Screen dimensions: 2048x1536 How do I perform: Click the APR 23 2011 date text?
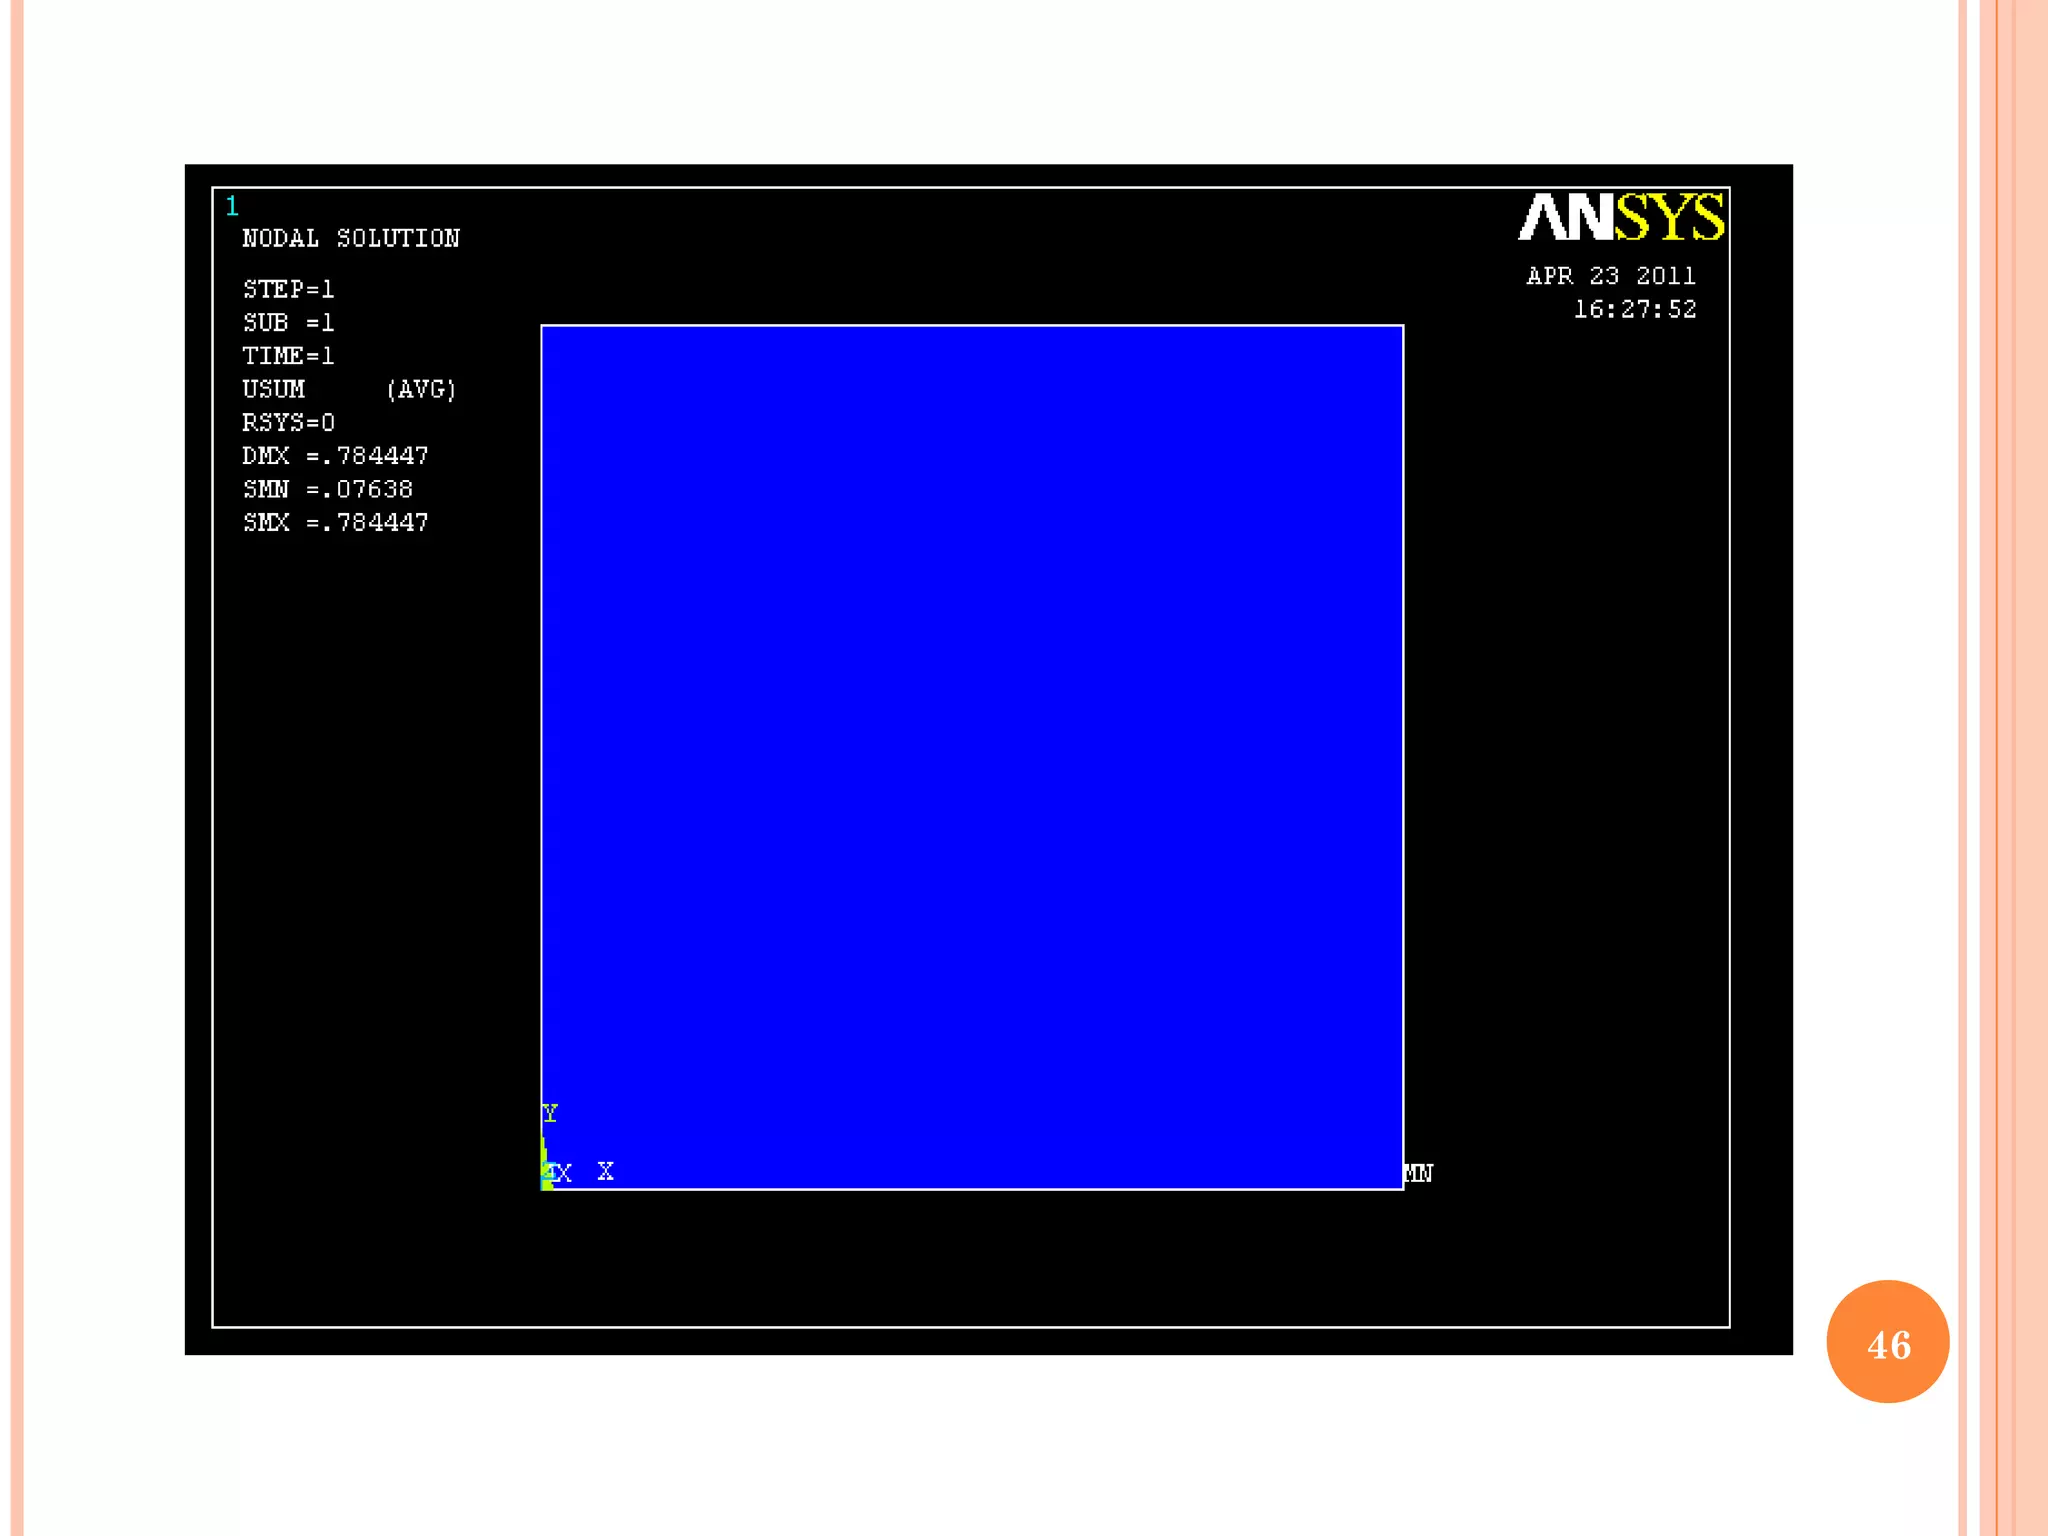point(1610,276)
